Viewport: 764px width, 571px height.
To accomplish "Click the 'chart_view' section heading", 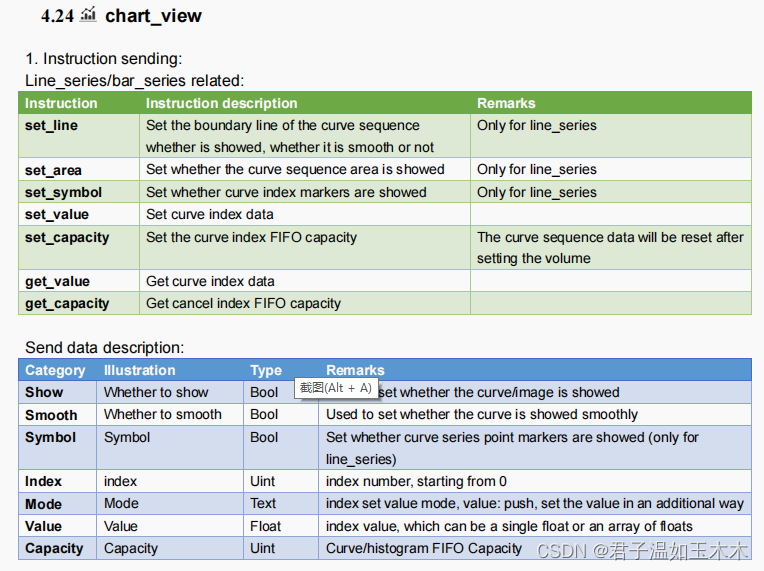I will pyautogui.click(x=153, y=16).
